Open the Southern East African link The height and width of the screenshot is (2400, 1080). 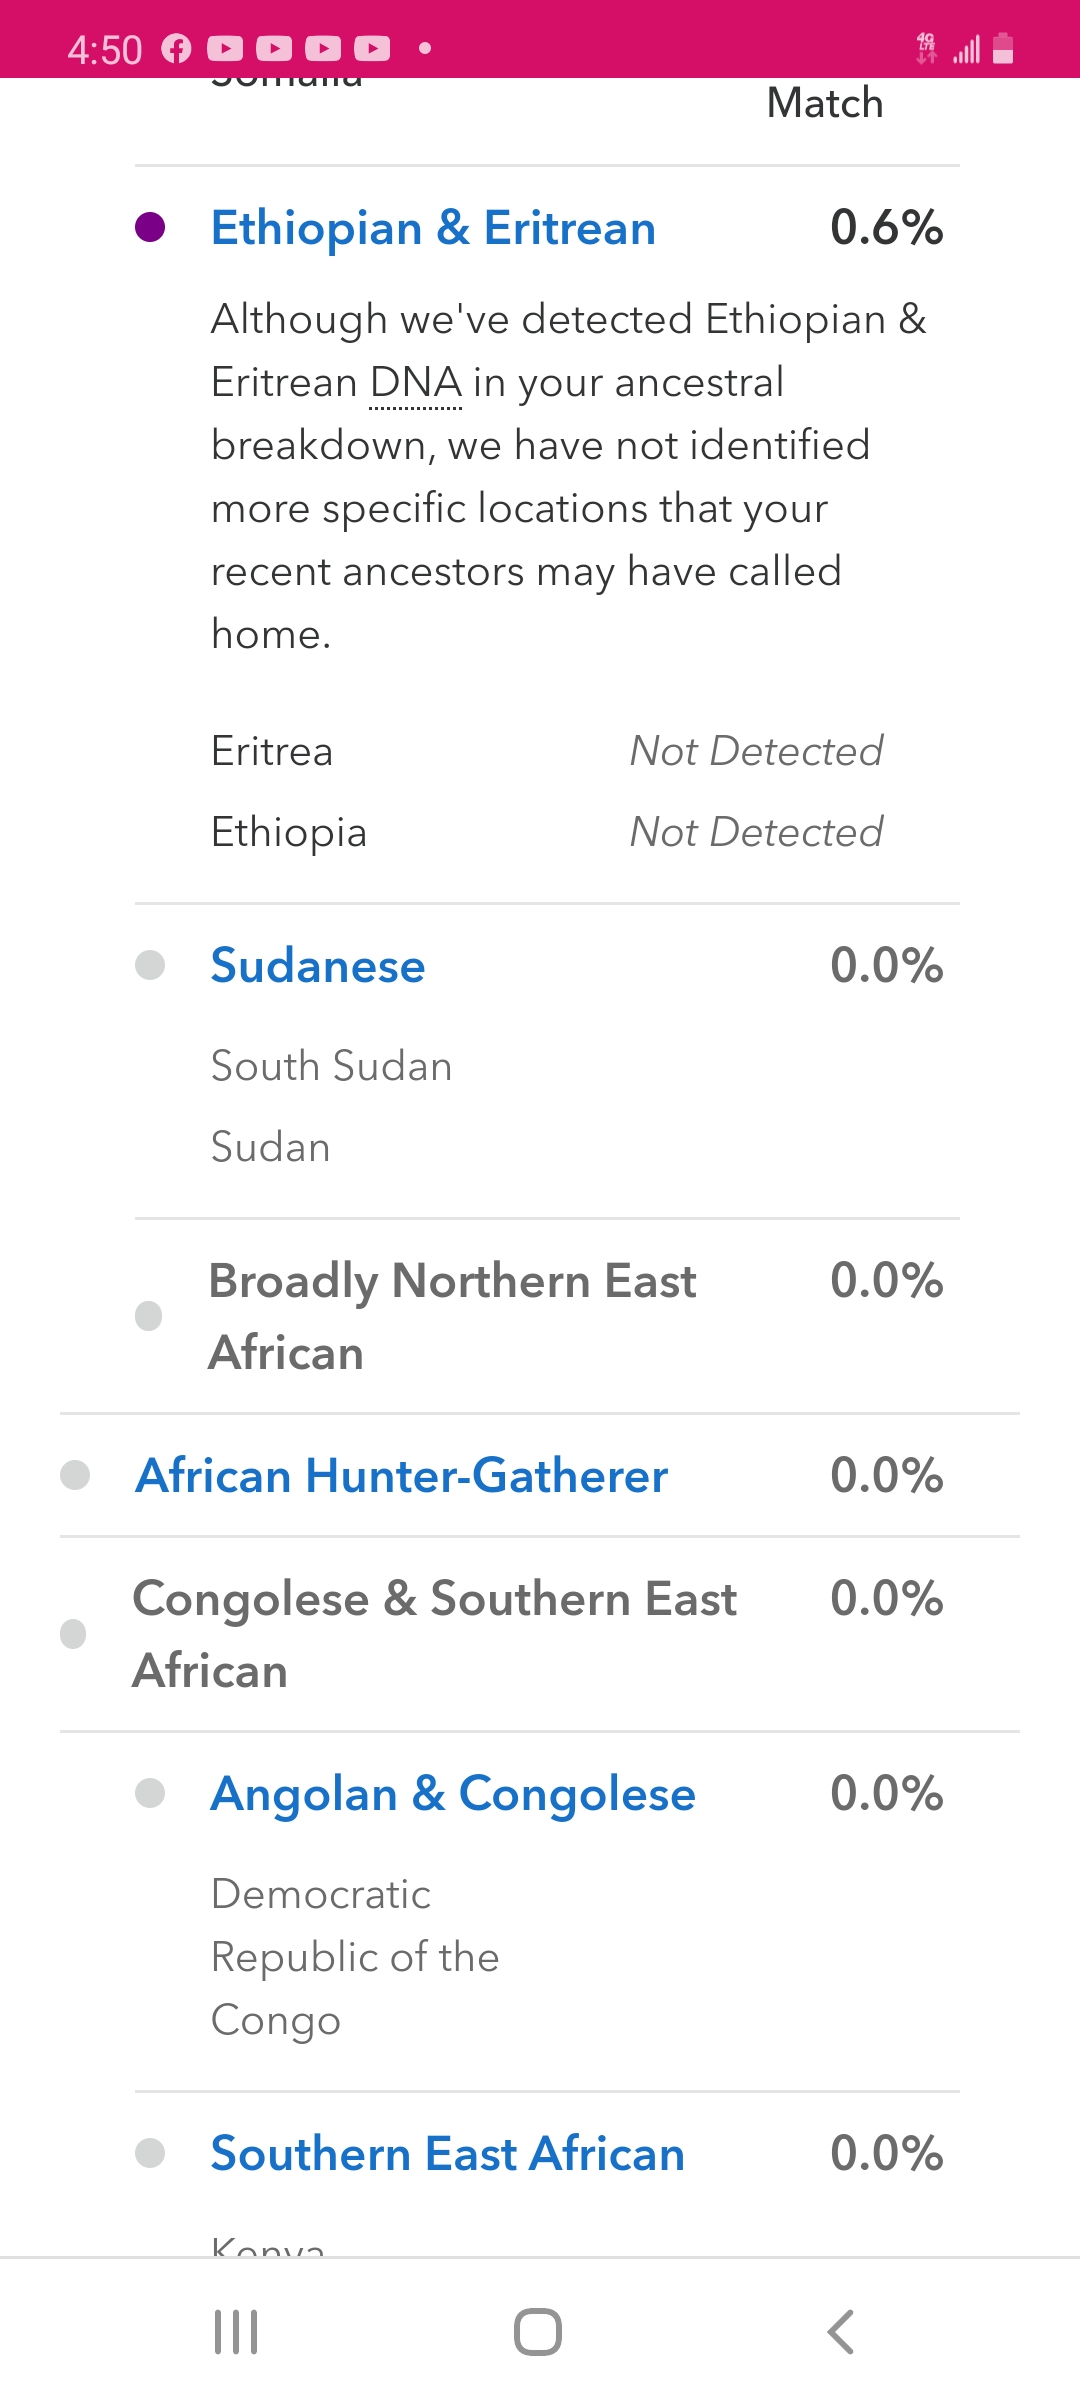[x=448, y=2154]
